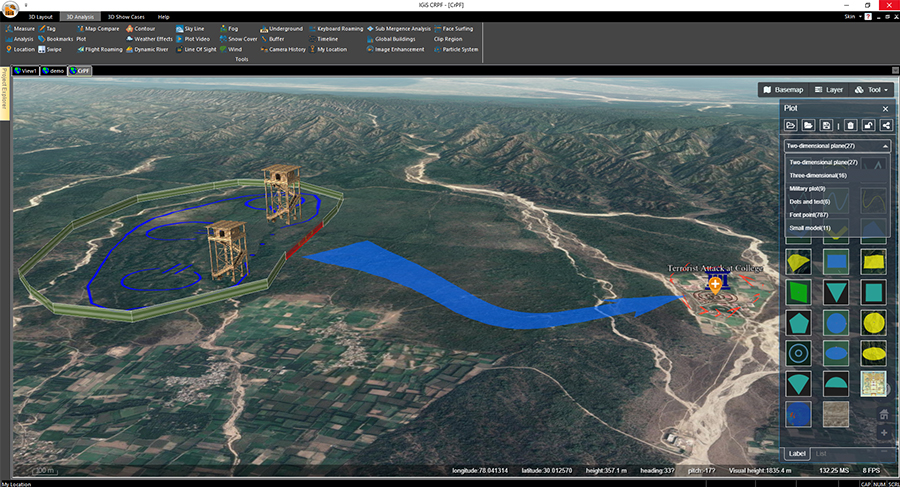Switch to the demo view tab

tap(56, 71)
